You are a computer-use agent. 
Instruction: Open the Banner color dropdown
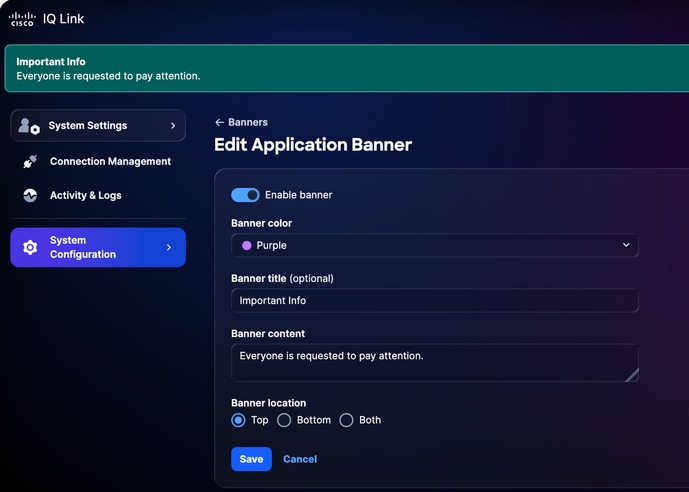click(435, 245)
